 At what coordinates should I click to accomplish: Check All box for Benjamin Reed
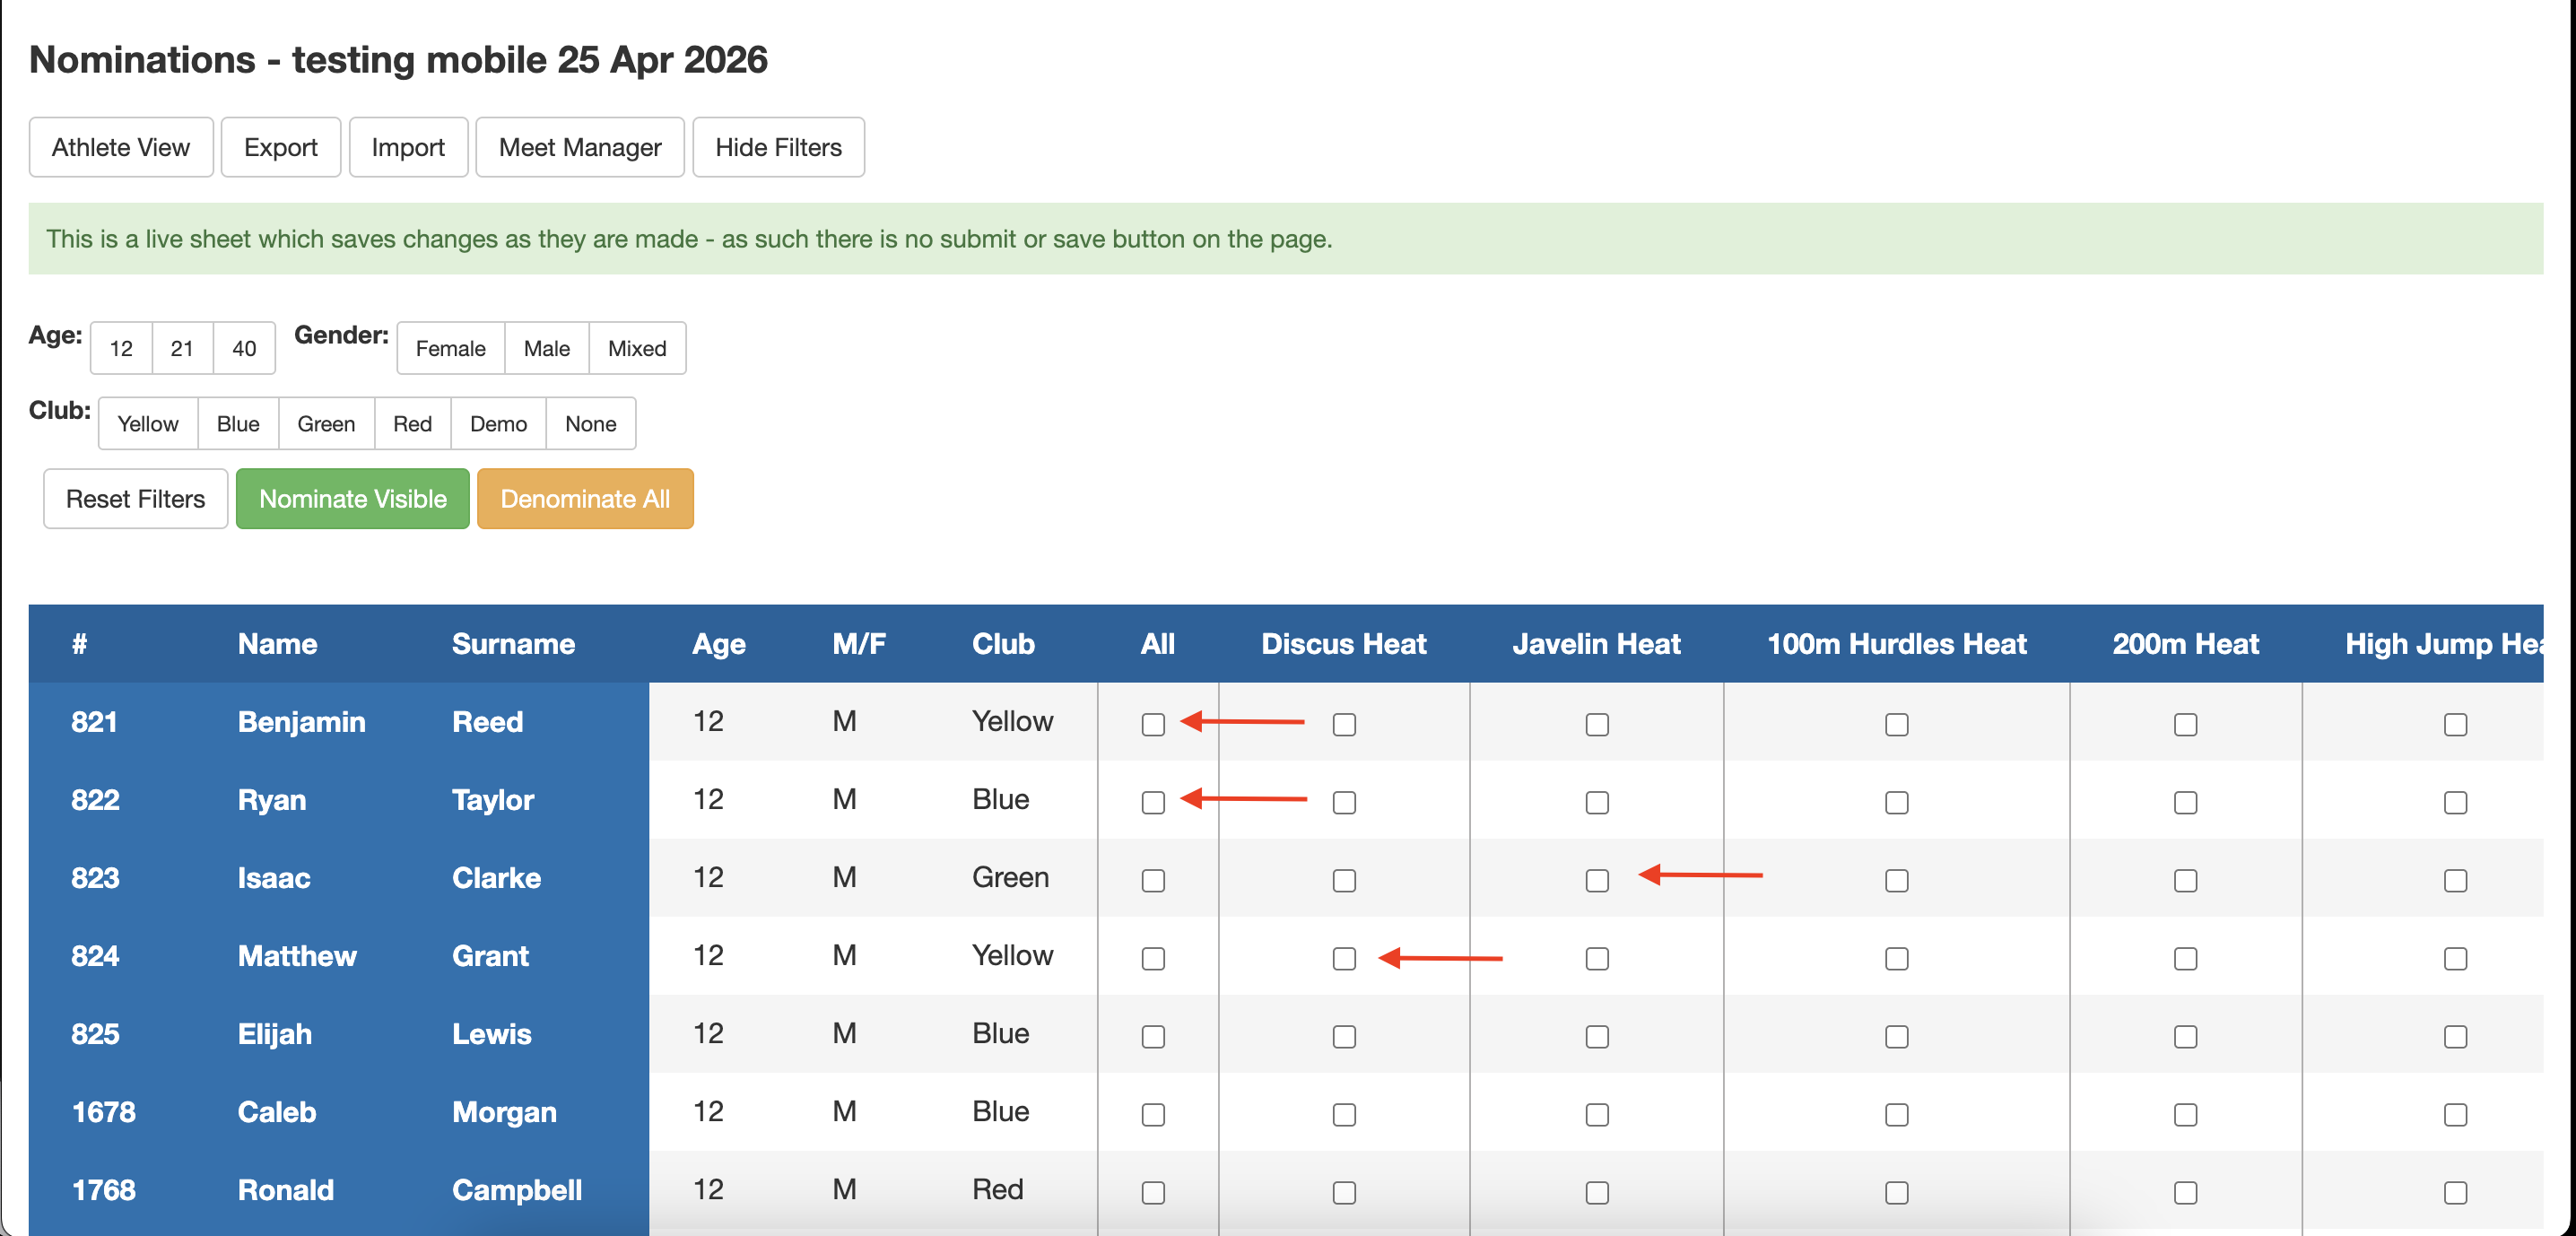point(1153,724)
